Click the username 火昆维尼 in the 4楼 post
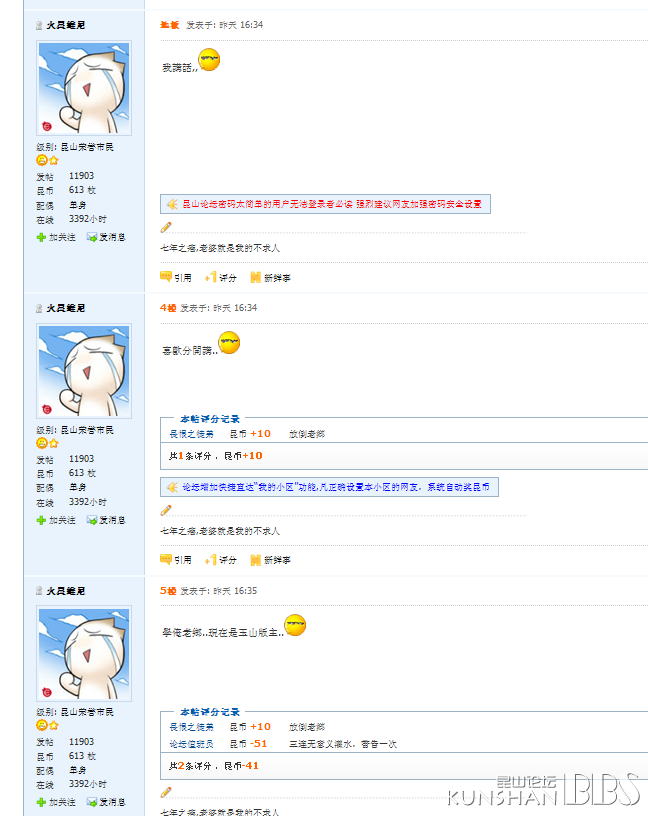Image resolution: width=648 pixels, height=816 pixels. [x=66, y=308]
